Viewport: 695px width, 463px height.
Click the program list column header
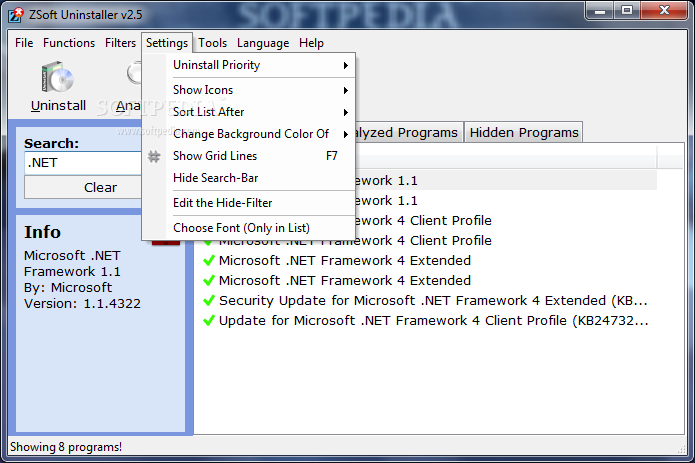tap(506, 156)
